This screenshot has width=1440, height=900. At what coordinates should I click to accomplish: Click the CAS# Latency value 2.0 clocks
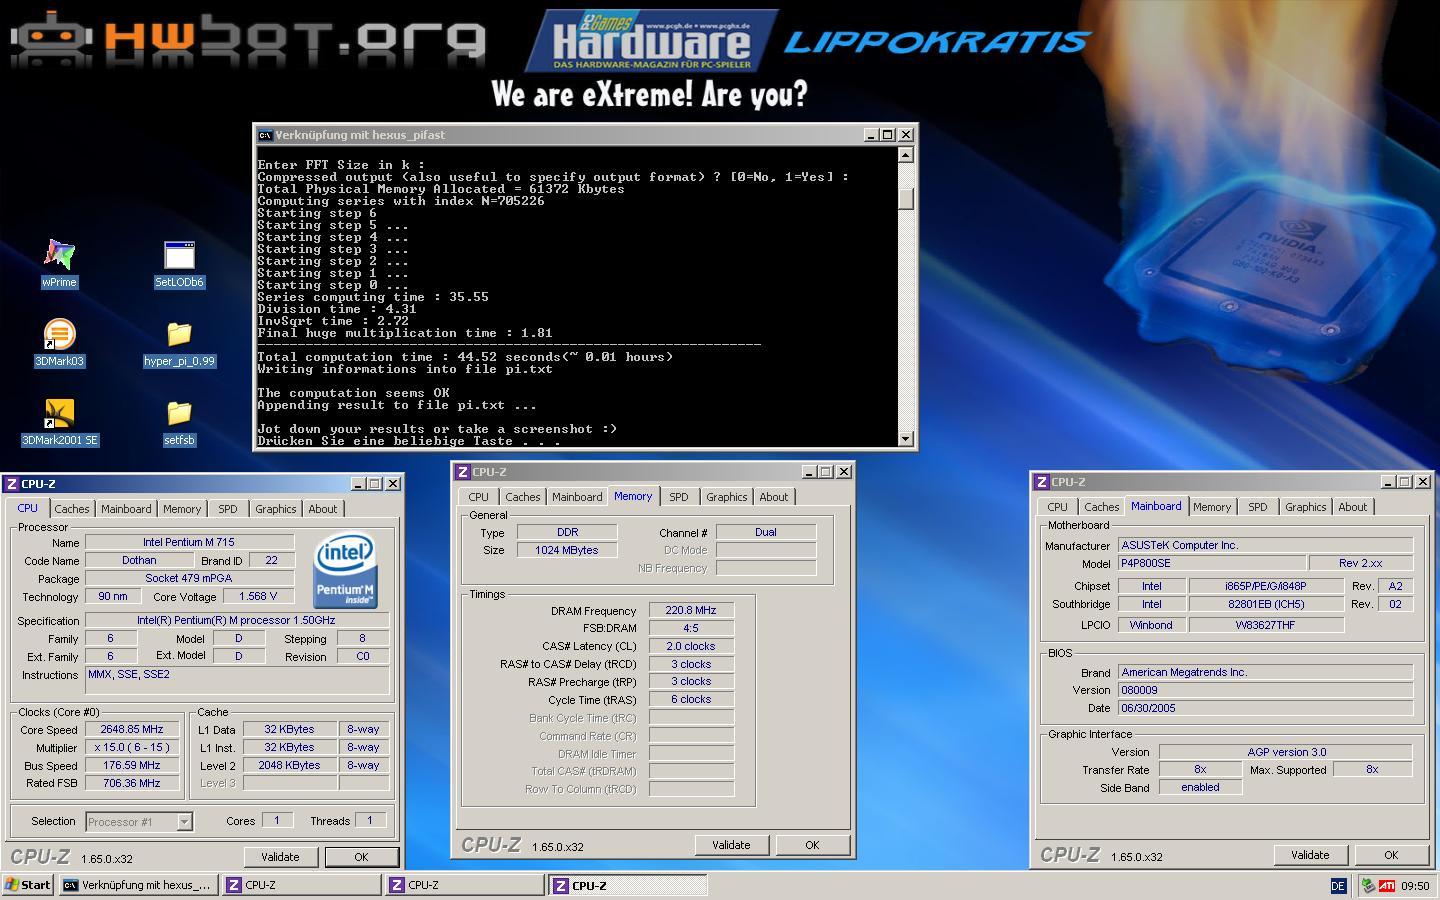[x=691, y=646]
